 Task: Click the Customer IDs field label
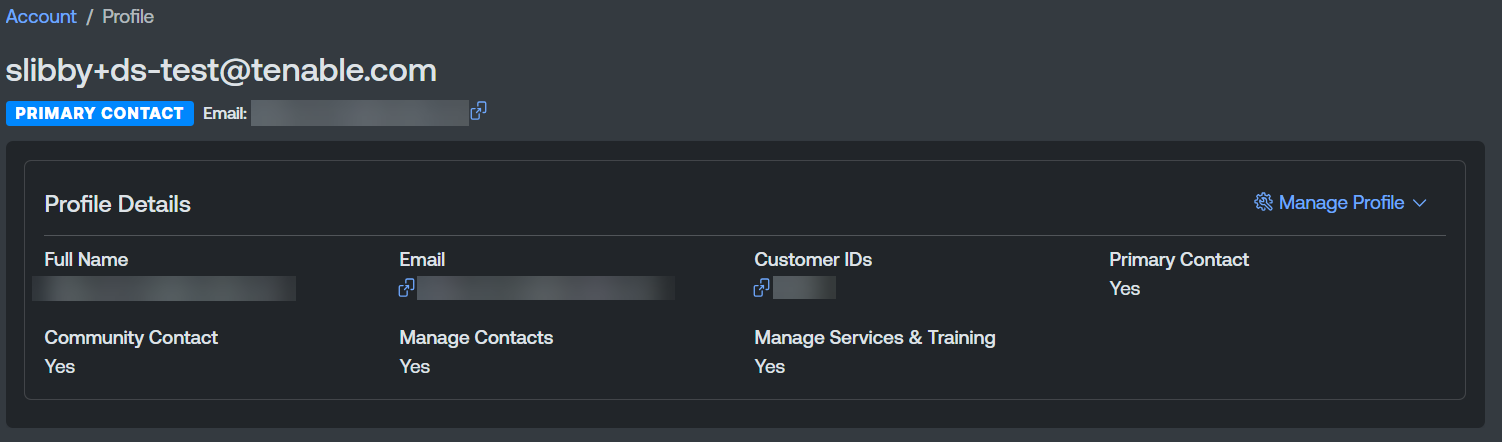pyautogui.click(x=813, y=260)
